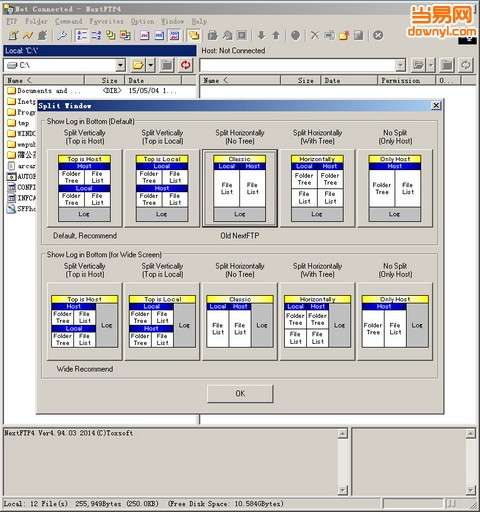
Task: Click the log pane scroll-down arrow
Action: [342, 490]
